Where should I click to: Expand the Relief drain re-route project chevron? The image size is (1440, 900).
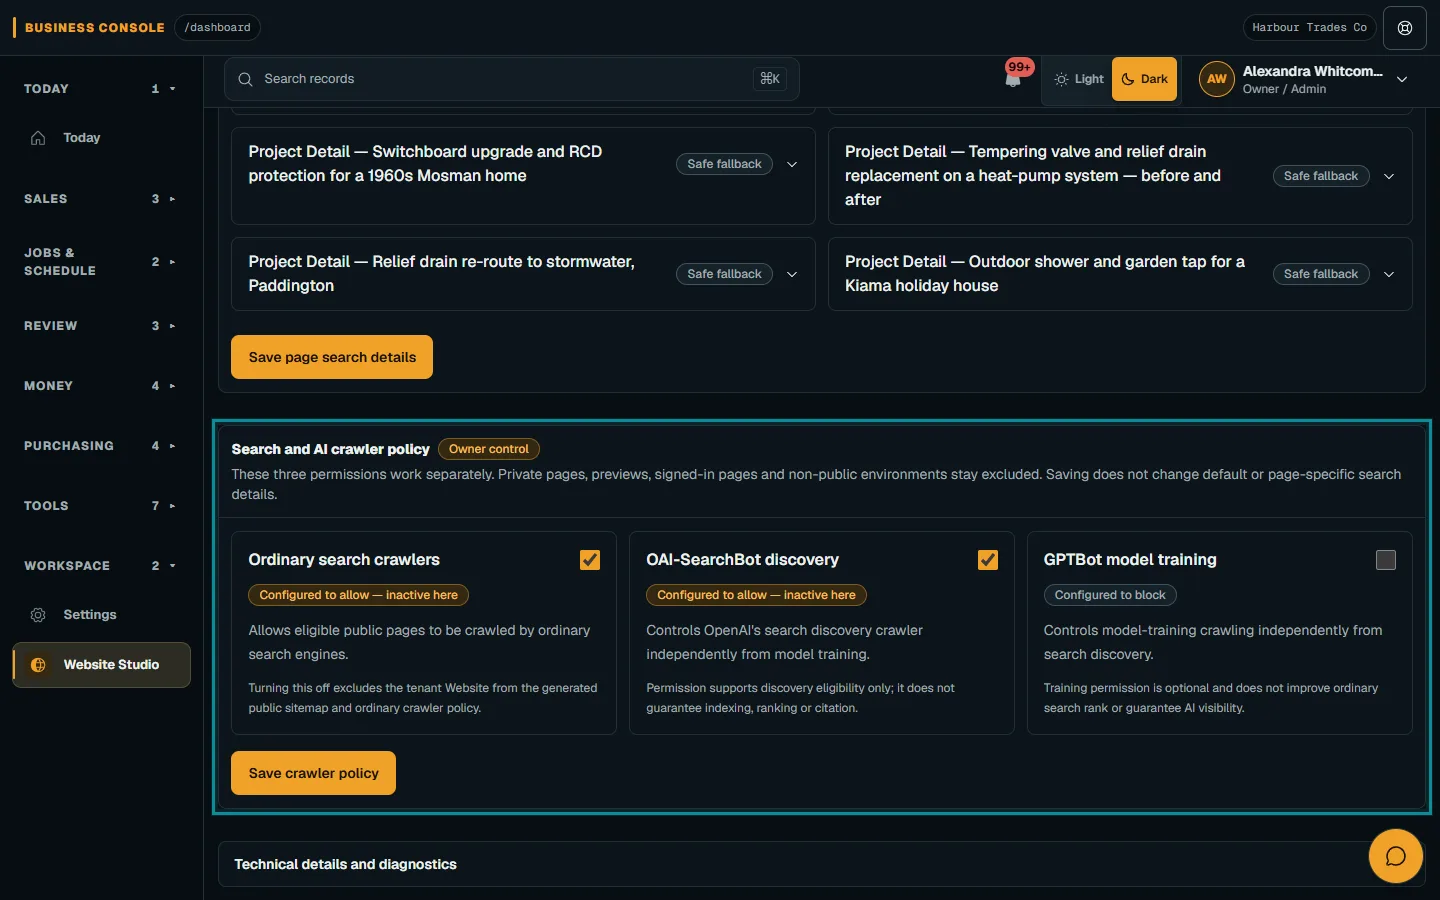(x=792, y=274)
